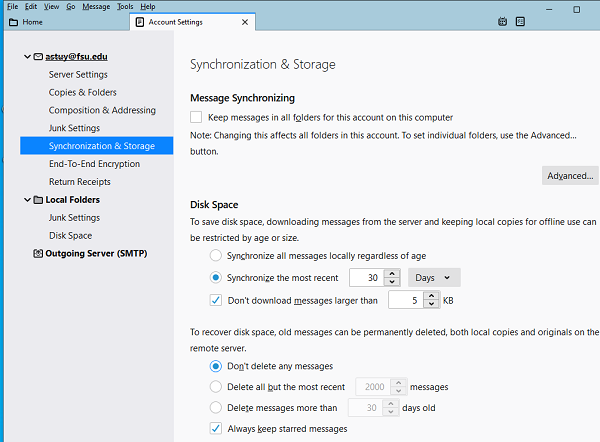Open End-To-End Encryption settings
Viewport: 600px width, 442px height.
tap(95, 164)
